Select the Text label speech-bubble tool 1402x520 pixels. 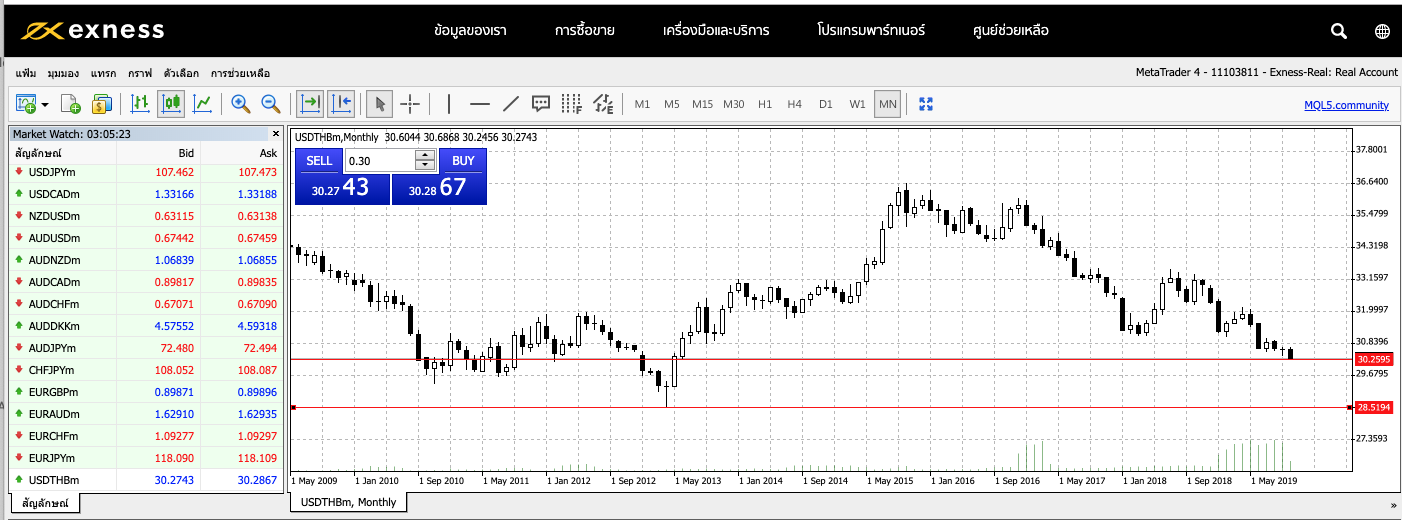(x=541, y=103)
